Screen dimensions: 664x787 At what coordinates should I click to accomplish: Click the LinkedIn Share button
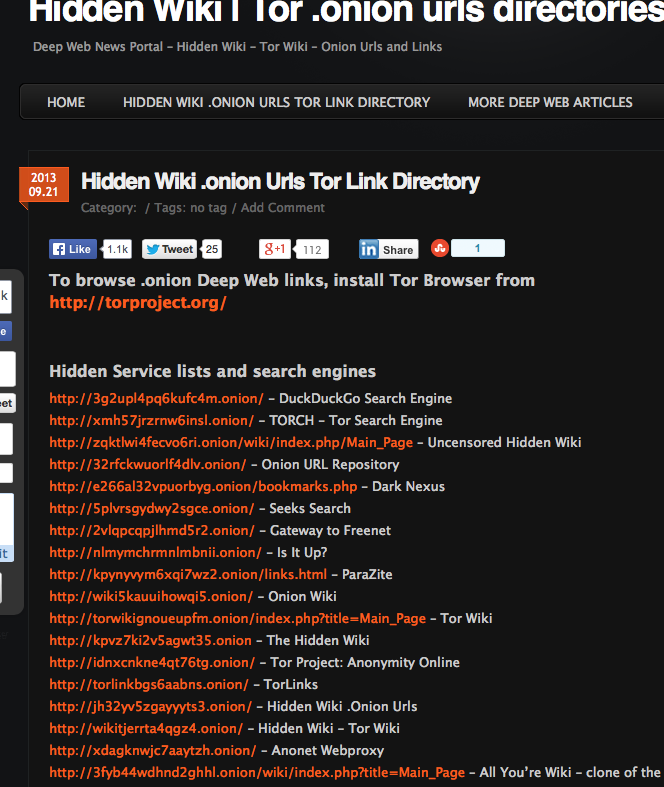[388, 249]
